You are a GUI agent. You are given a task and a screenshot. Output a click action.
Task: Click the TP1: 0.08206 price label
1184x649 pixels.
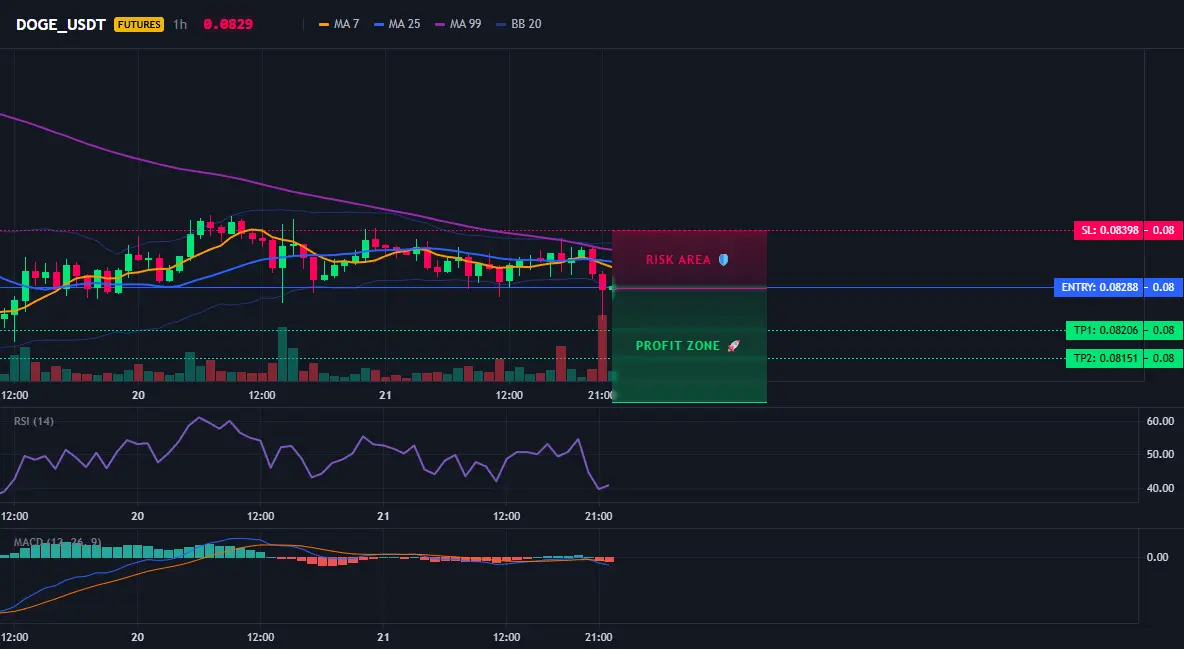click(x=1105, y=330)
